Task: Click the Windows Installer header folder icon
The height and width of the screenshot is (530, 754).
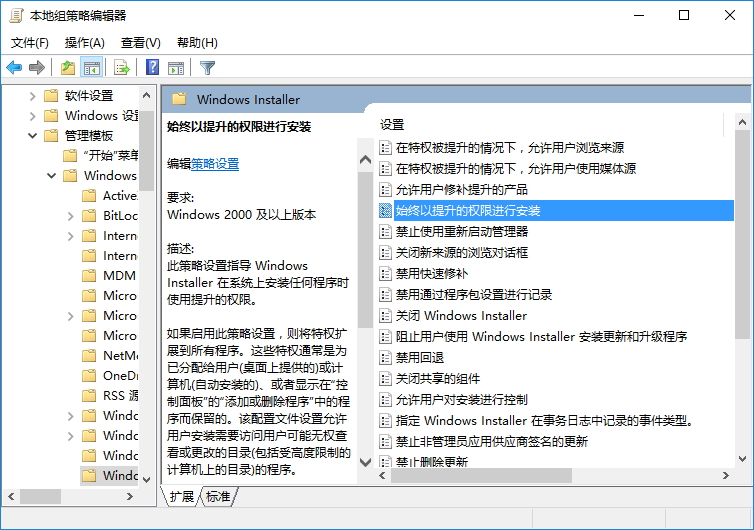Action: [x=179, y=99]
